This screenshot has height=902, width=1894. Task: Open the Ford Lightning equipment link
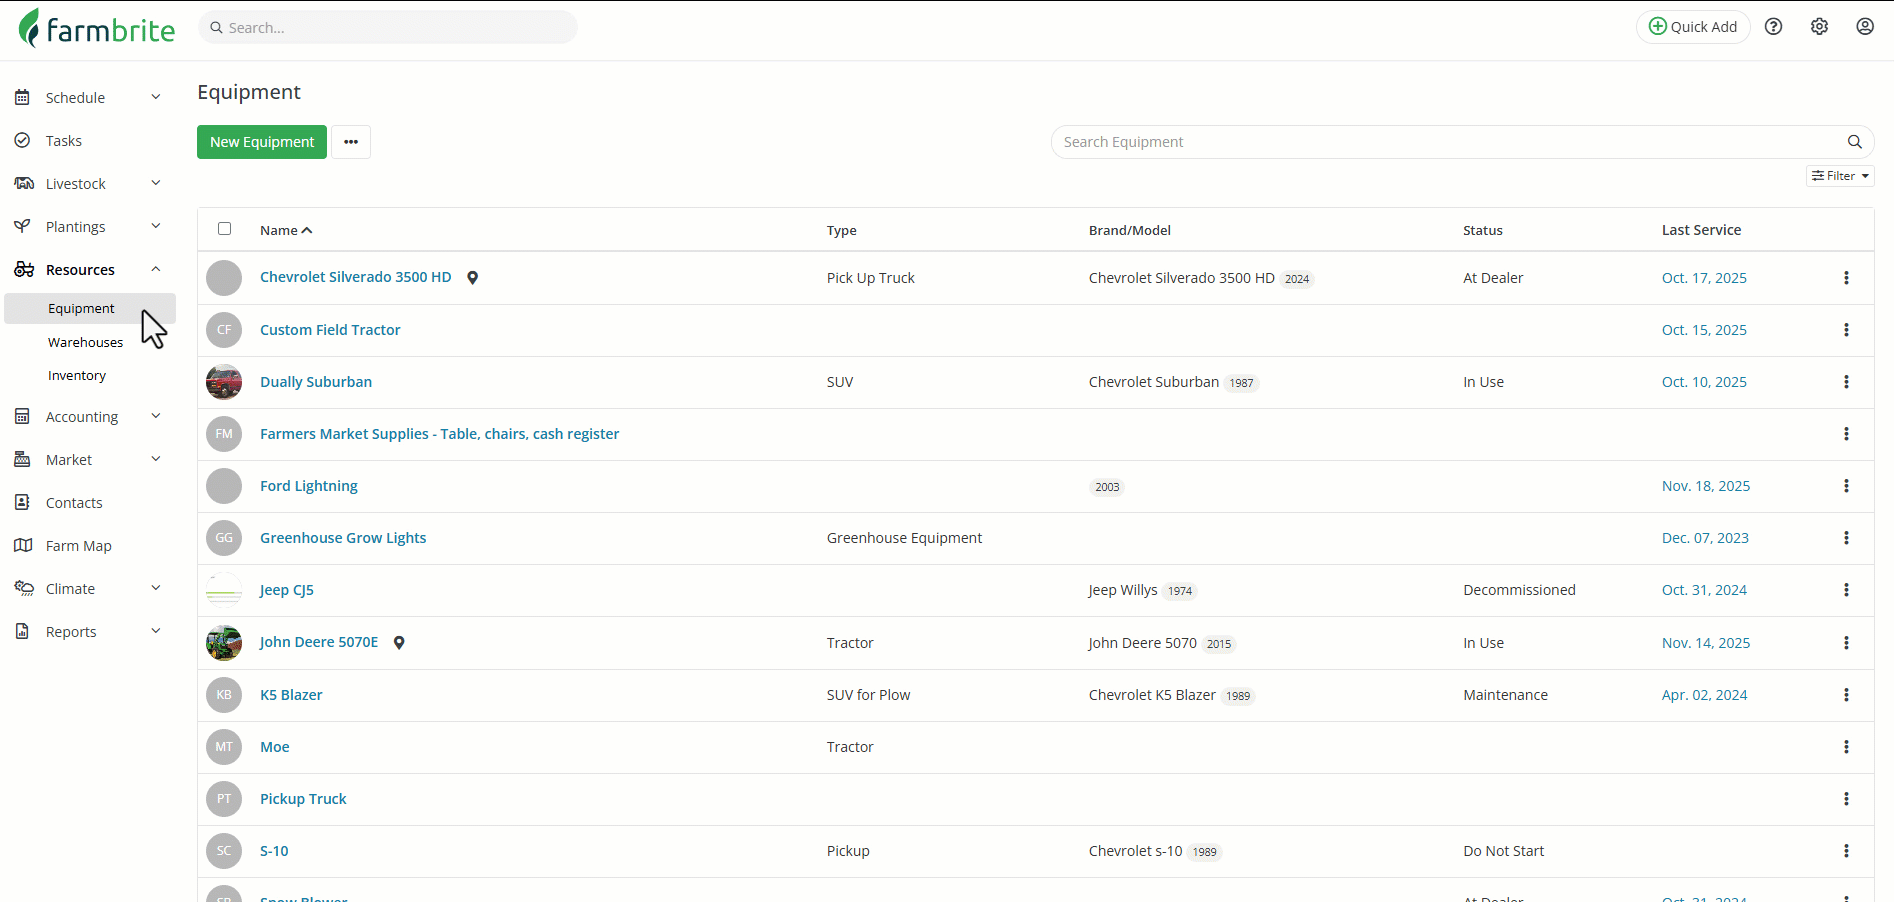(x=309, y=486)
